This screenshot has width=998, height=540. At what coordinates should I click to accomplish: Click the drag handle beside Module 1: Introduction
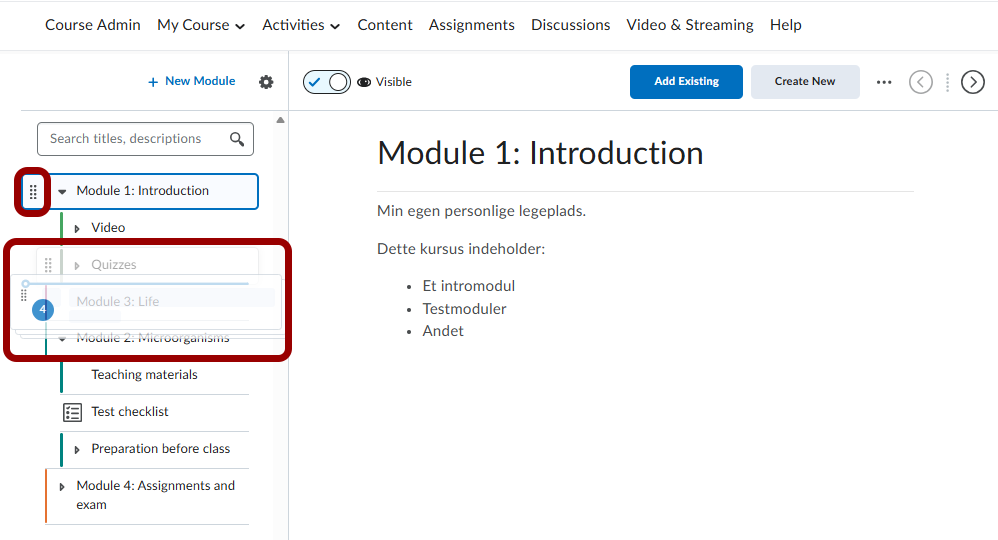coord(33,191)
